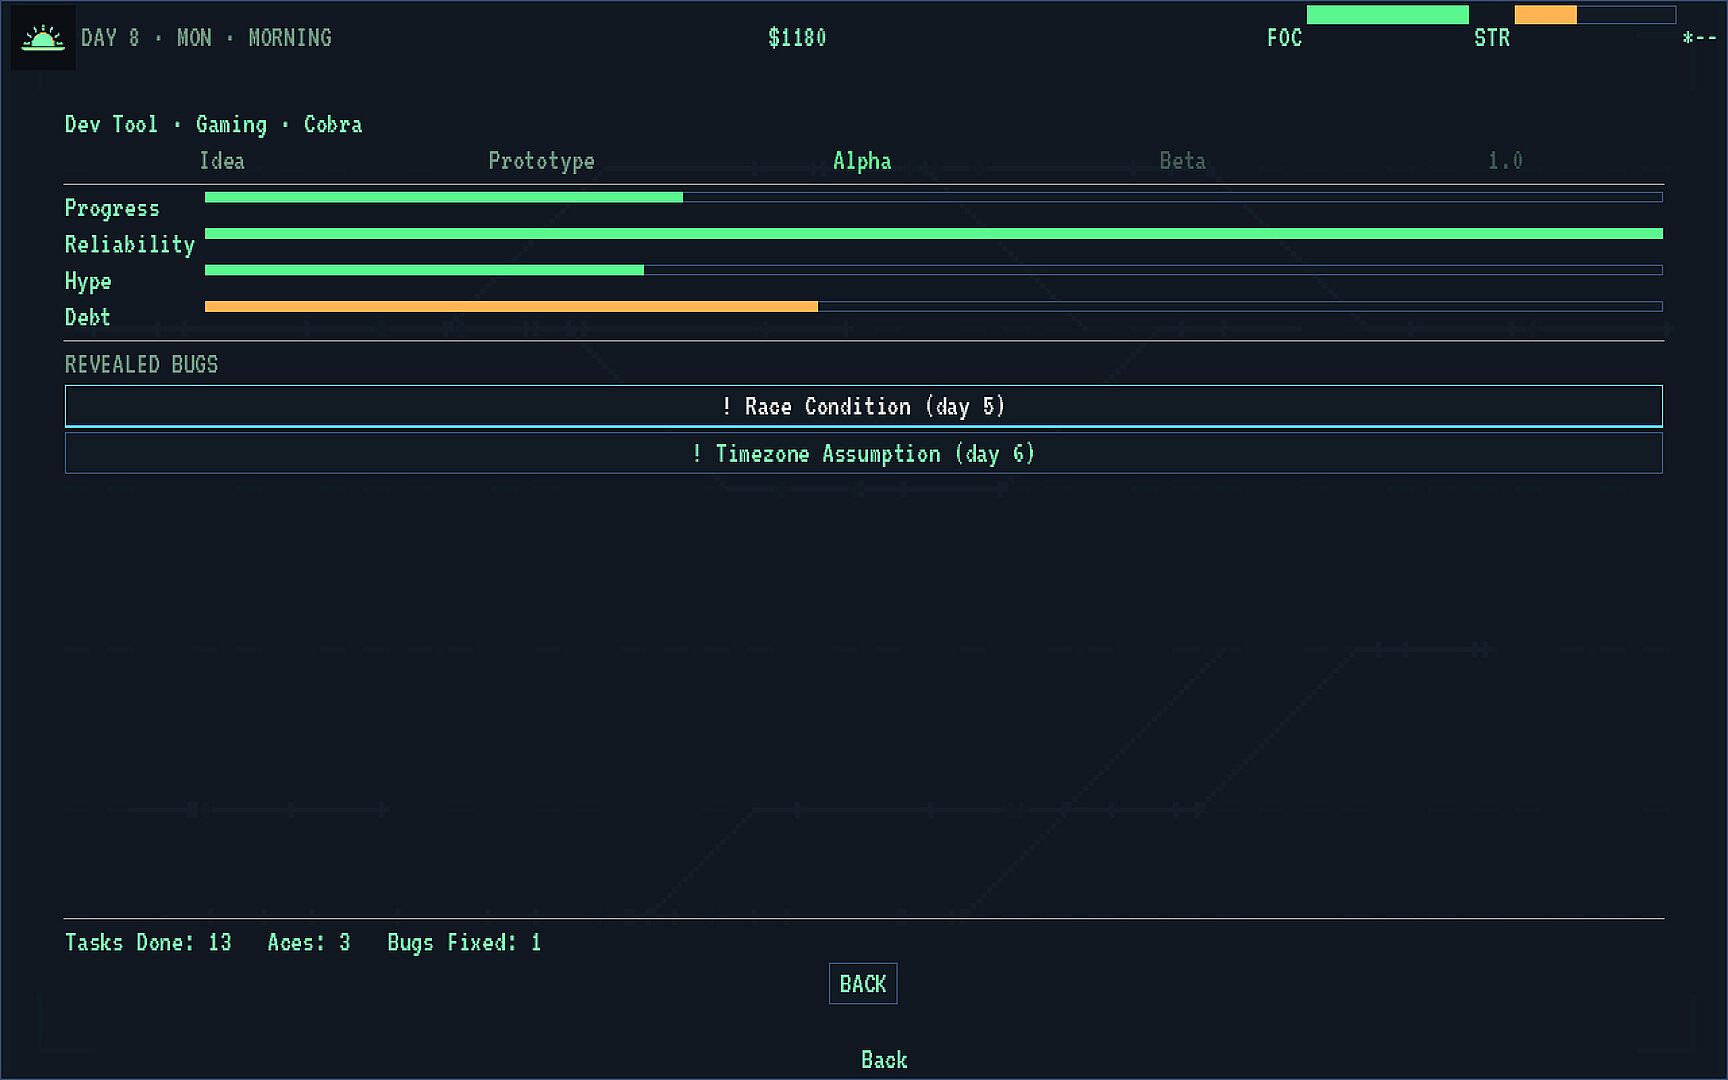The image size is (1728, 1080).
Task: Click the Hype label
Action: (x=88, y=281)
